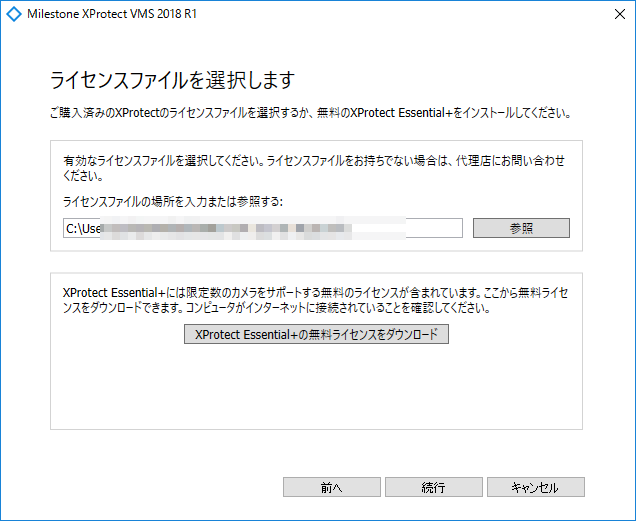Close the Milestone XProtect installer window
Image resolution: width=636 pixels, height=521 pixels.
pos(620,14)
